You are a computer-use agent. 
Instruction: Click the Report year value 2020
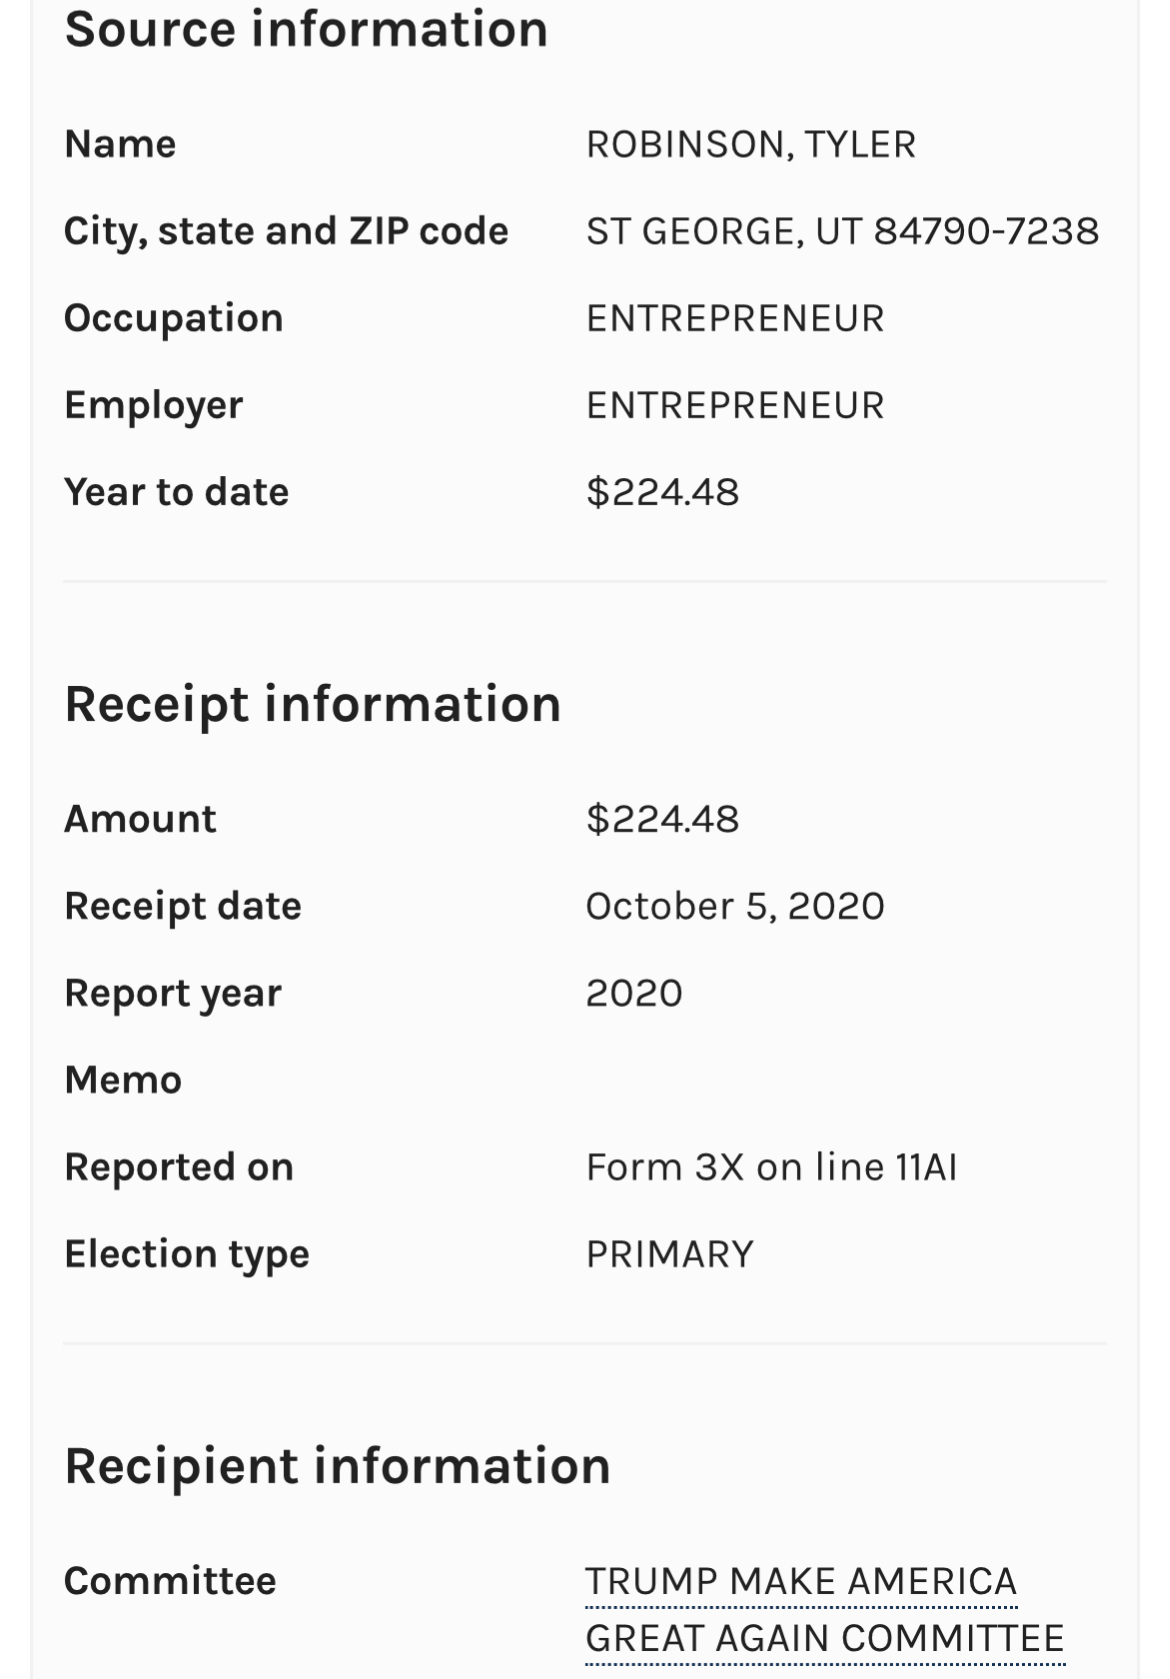click(634, 993)
